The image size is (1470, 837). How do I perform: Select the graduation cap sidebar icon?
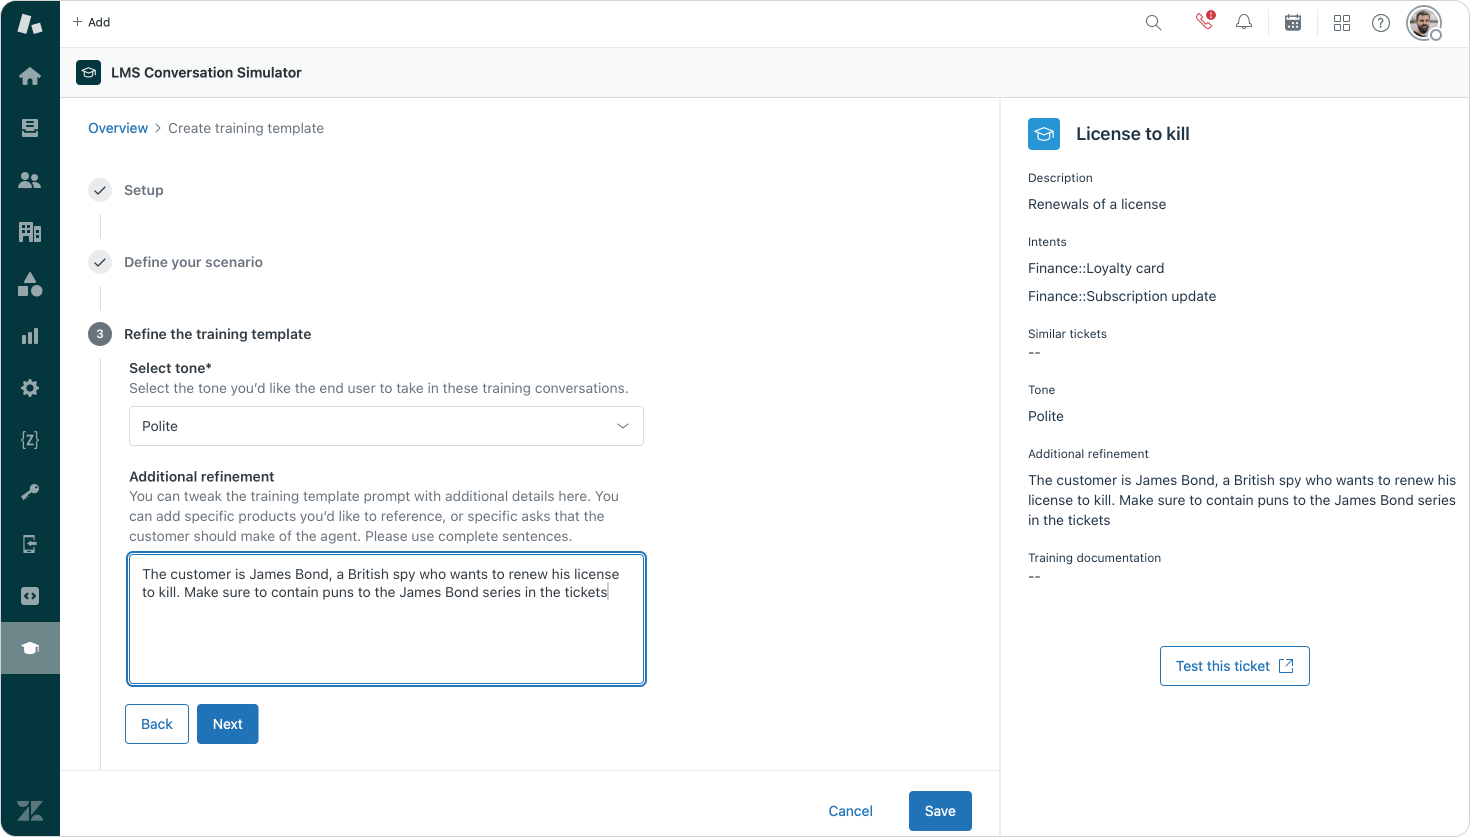30,648
